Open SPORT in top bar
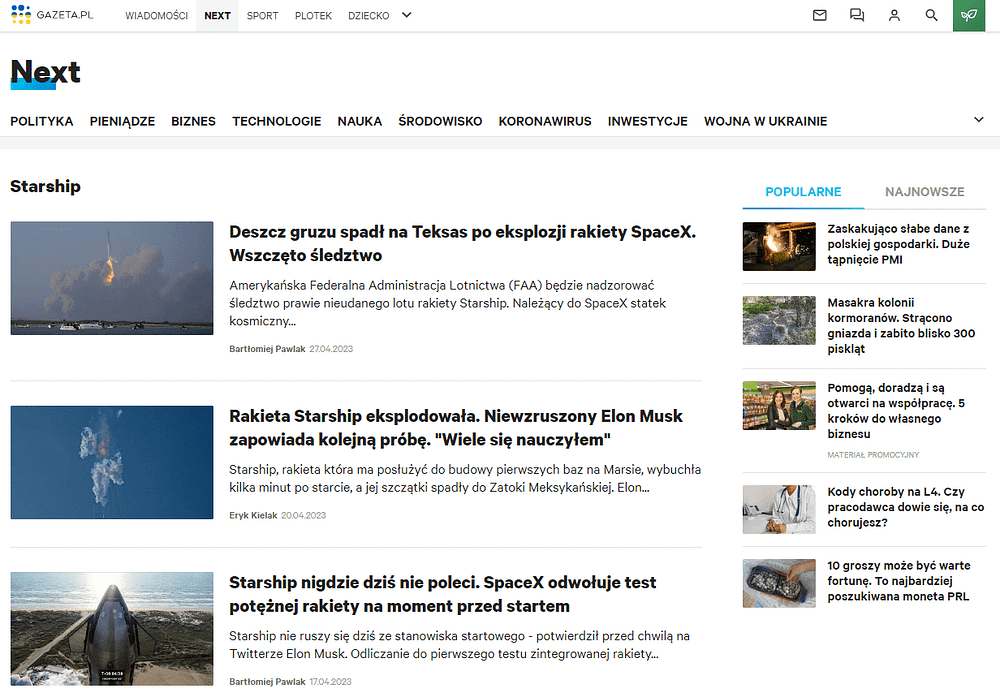Image resolution: width=1000 pixels, height=692 pixels. pyautogui.click(x=263, y=16)
